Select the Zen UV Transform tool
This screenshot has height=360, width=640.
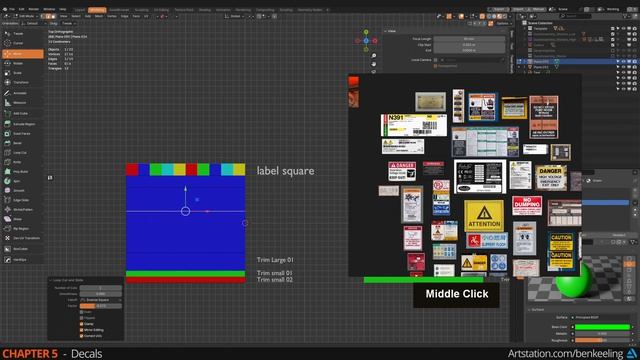pos(22,238)
